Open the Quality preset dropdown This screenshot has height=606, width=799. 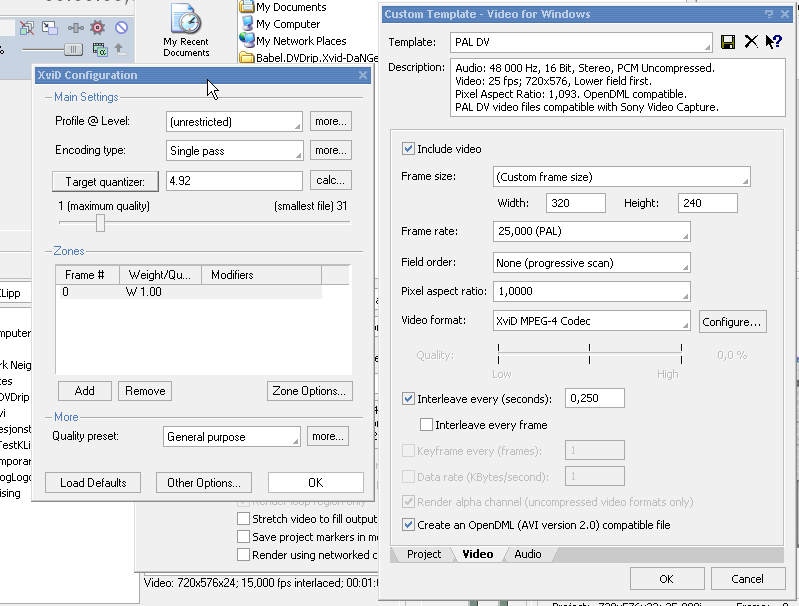[232, 437]
